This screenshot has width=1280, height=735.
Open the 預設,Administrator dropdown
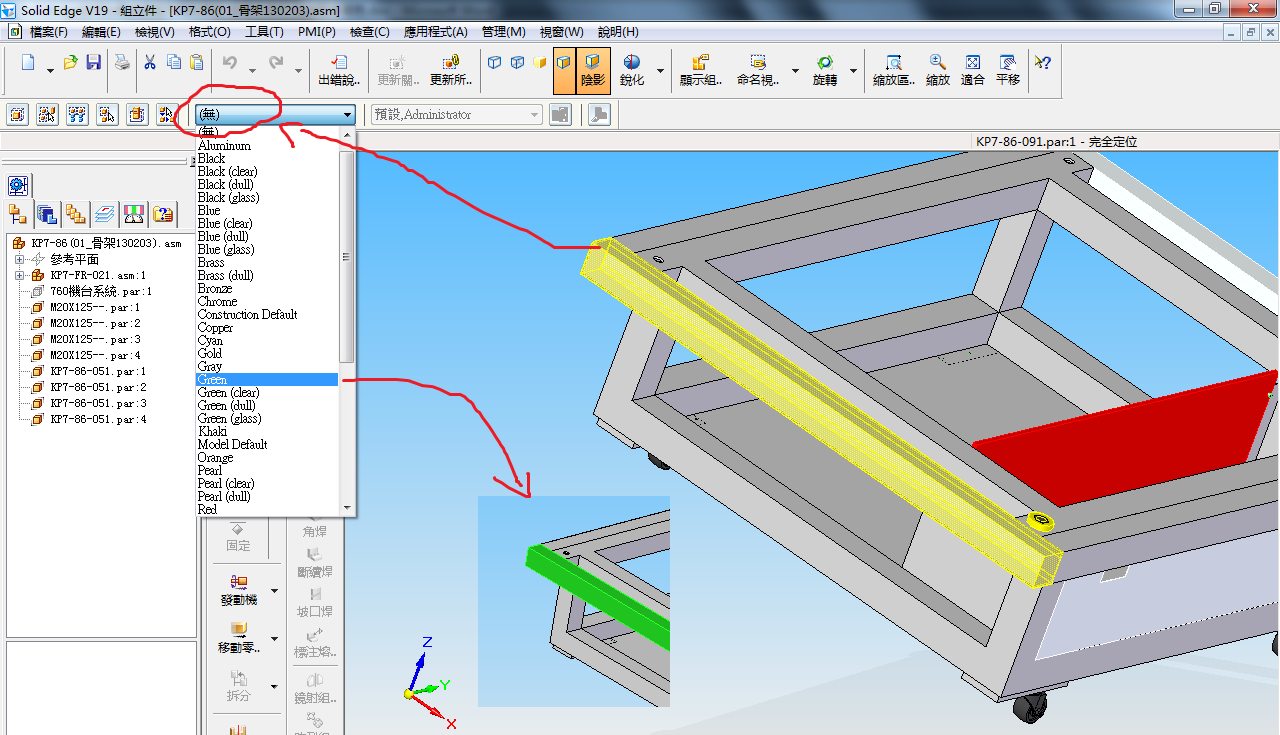point(535,115)
